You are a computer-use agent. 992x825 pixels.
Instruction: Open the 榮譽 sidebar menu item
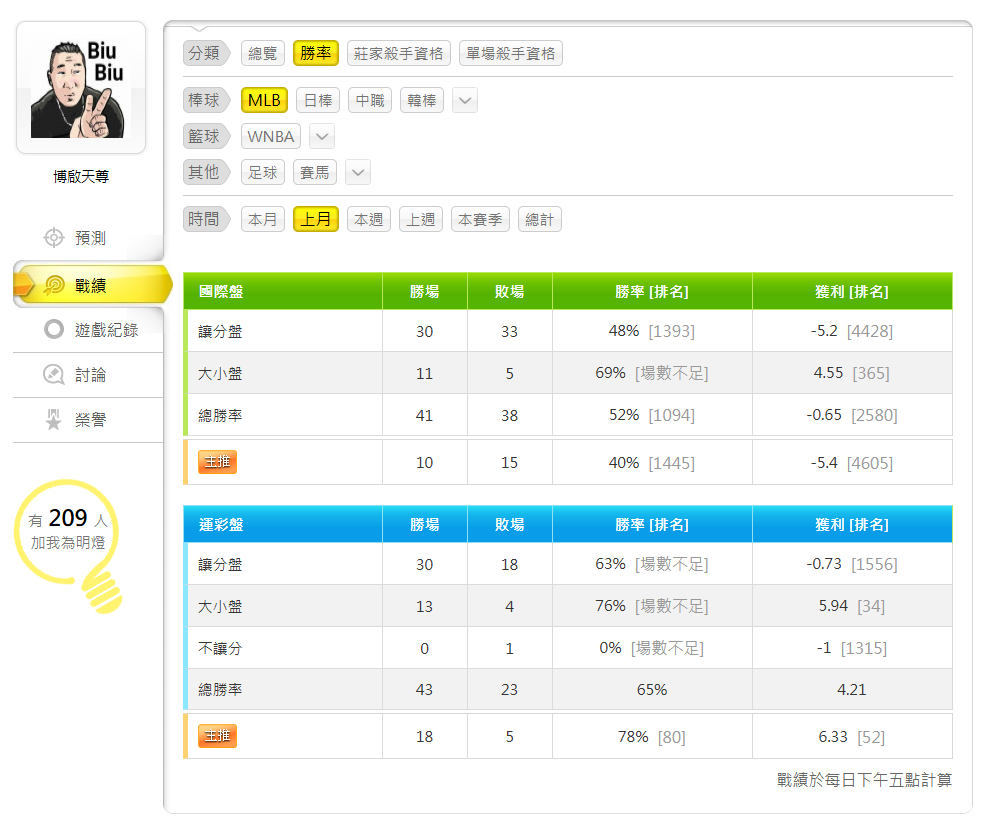88,419
